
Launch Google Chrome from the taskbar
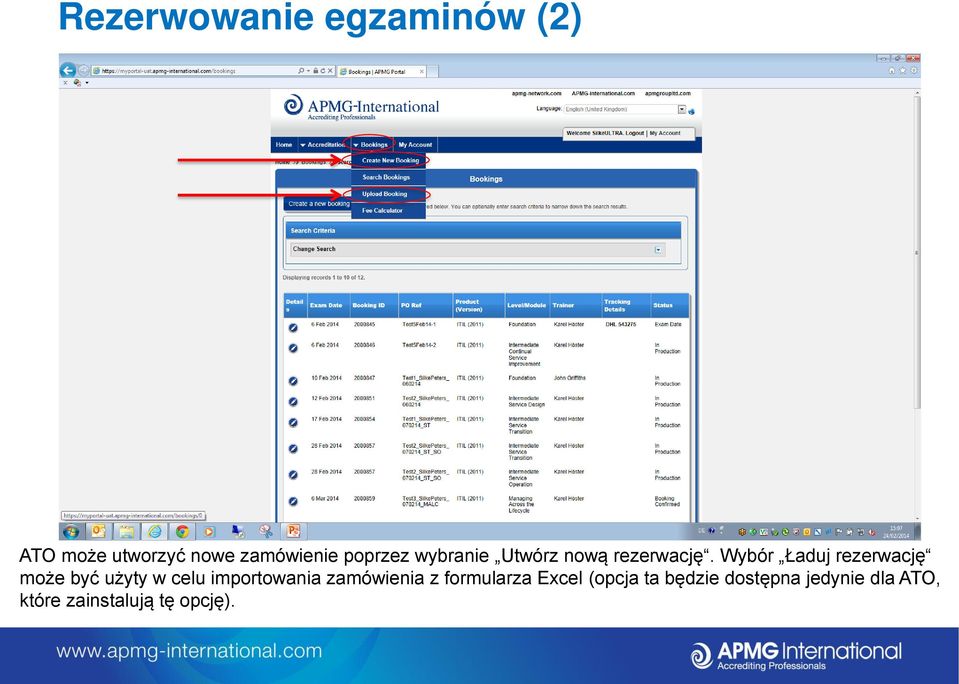point(182,531)
